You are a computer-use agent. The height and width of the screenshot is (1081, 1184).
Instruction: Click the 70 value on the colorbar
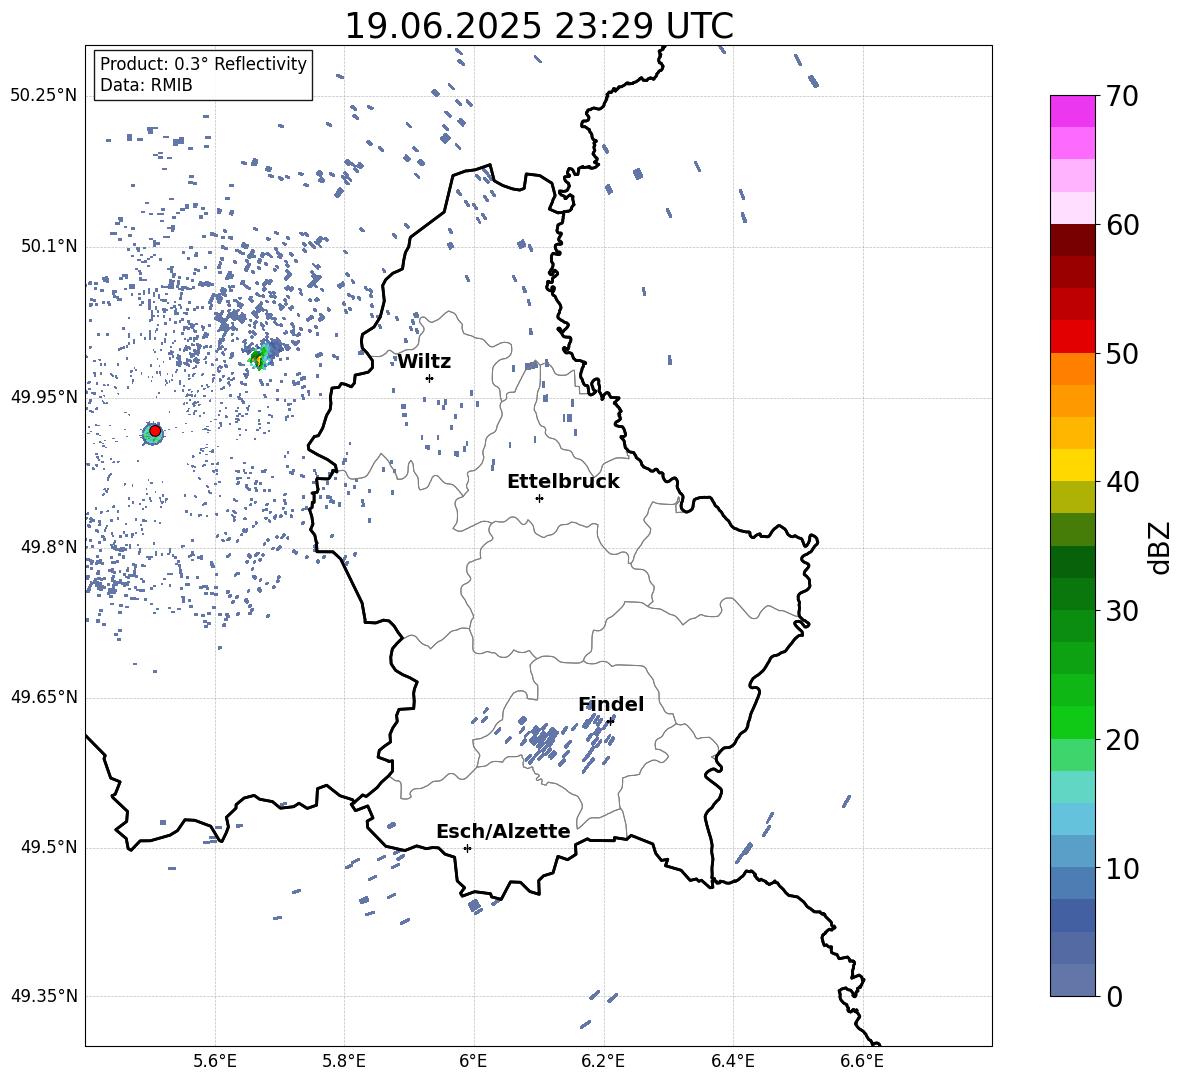point(1123,96)
